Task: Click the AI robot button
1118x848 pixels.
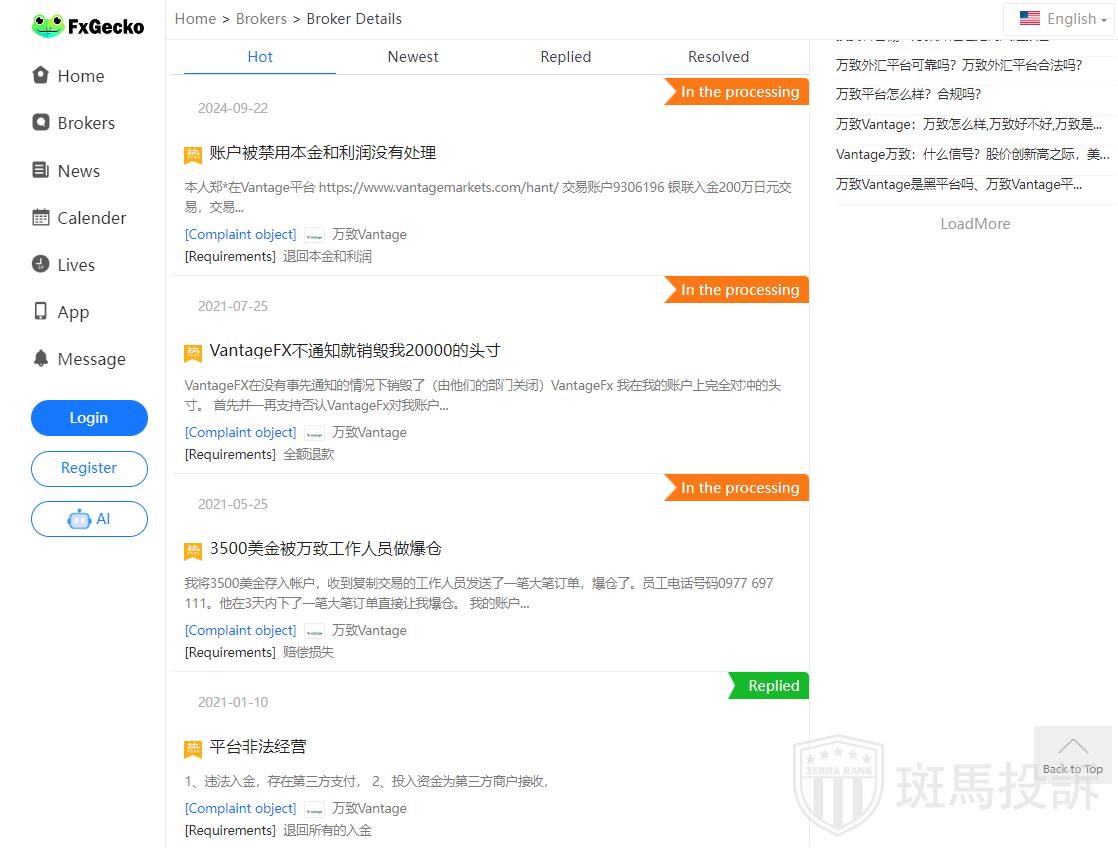Action: pos(89,519)
